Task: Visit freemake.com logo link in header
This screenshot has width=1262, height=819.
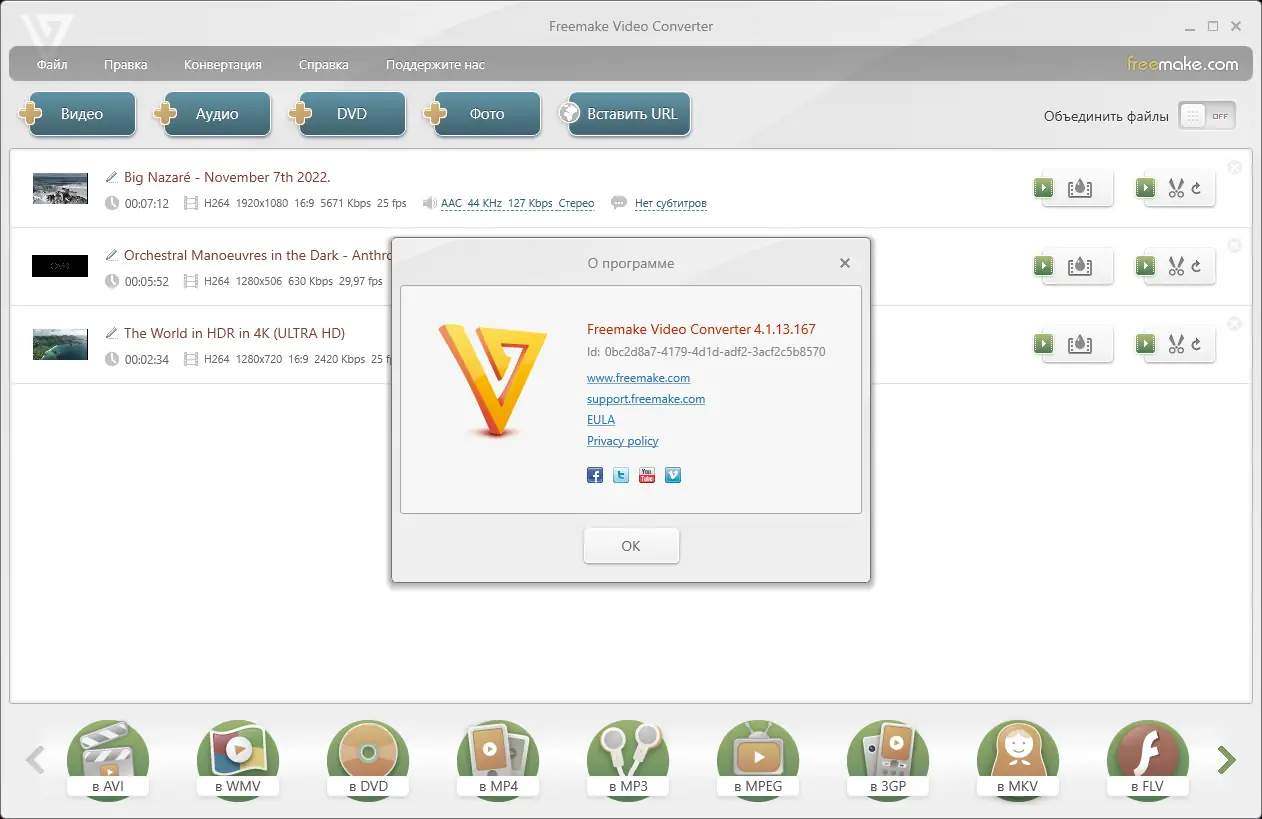Action: 1183,64
